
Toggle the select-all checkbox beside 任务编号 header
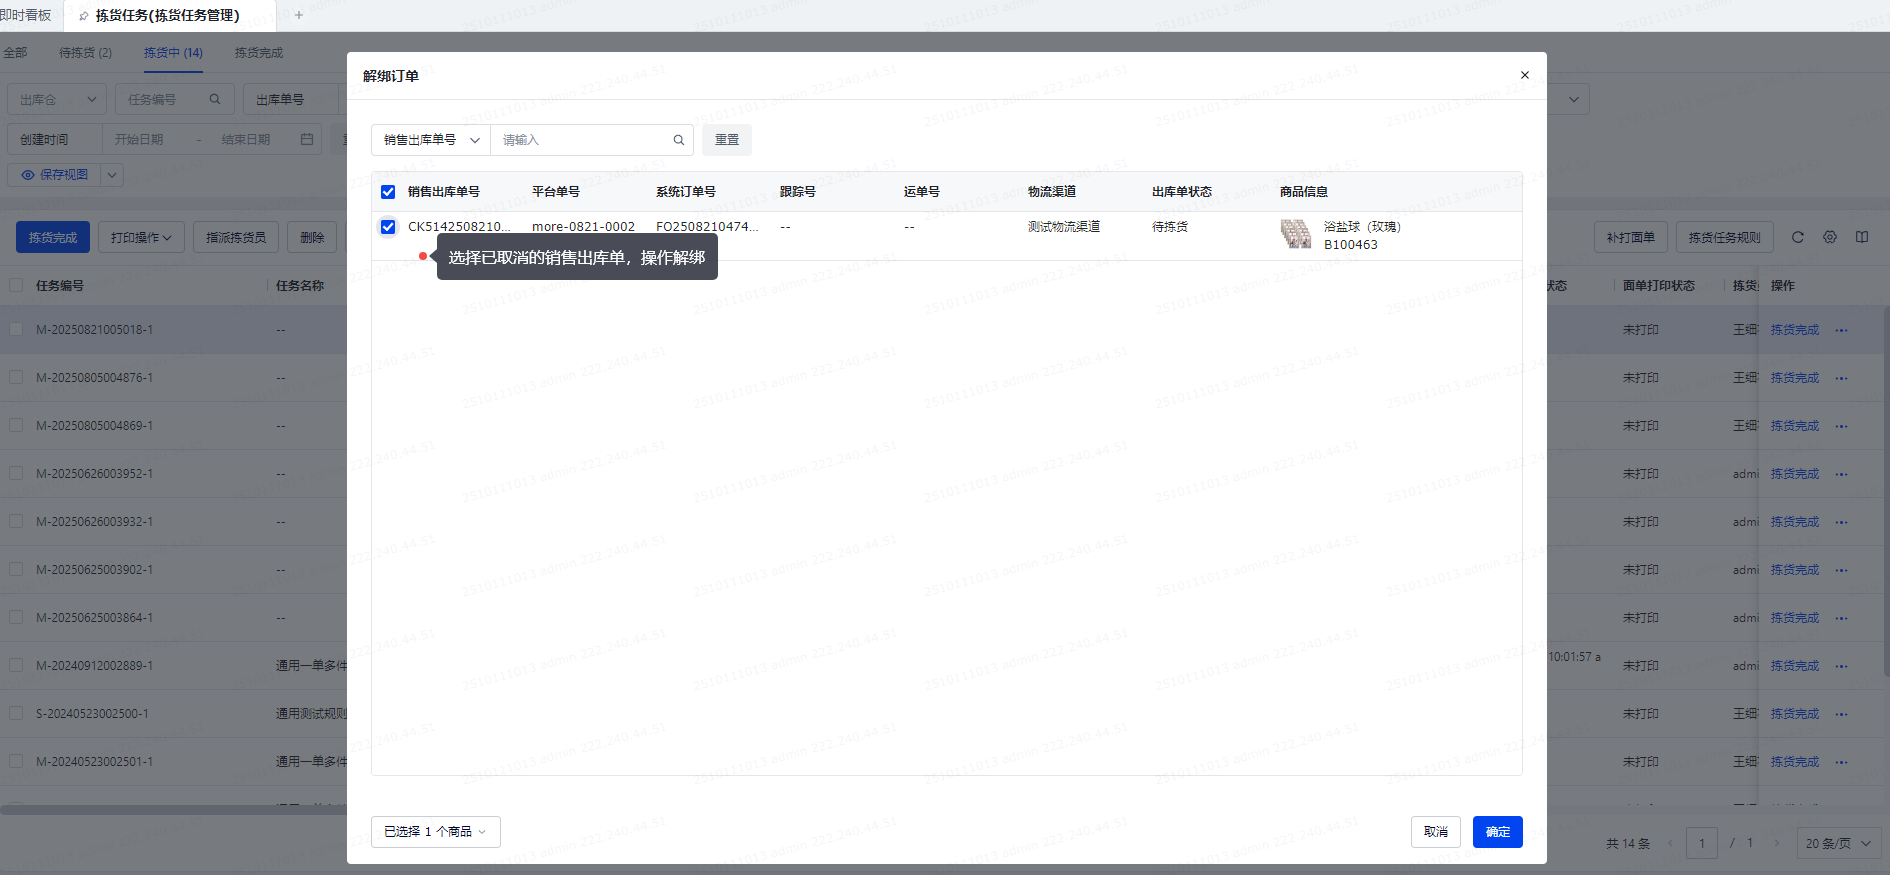click(x=16, y=285)
